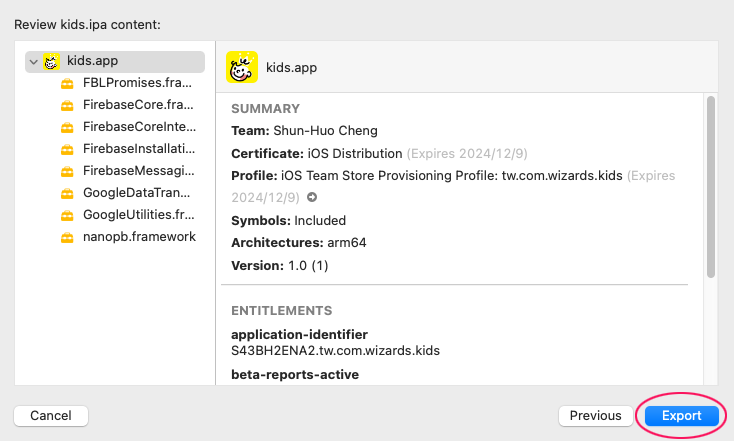
Task: Click GoogleDataTransport framework toolbox icon
Action: [67, 193]
